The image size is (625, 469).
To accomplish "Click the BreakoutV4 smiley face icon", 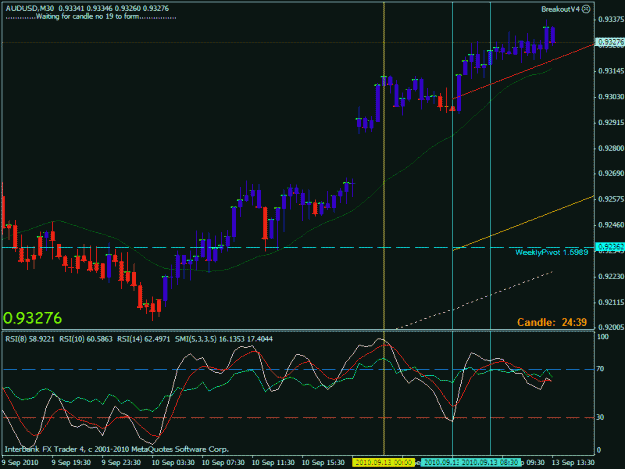I will [x=586, y=9].
